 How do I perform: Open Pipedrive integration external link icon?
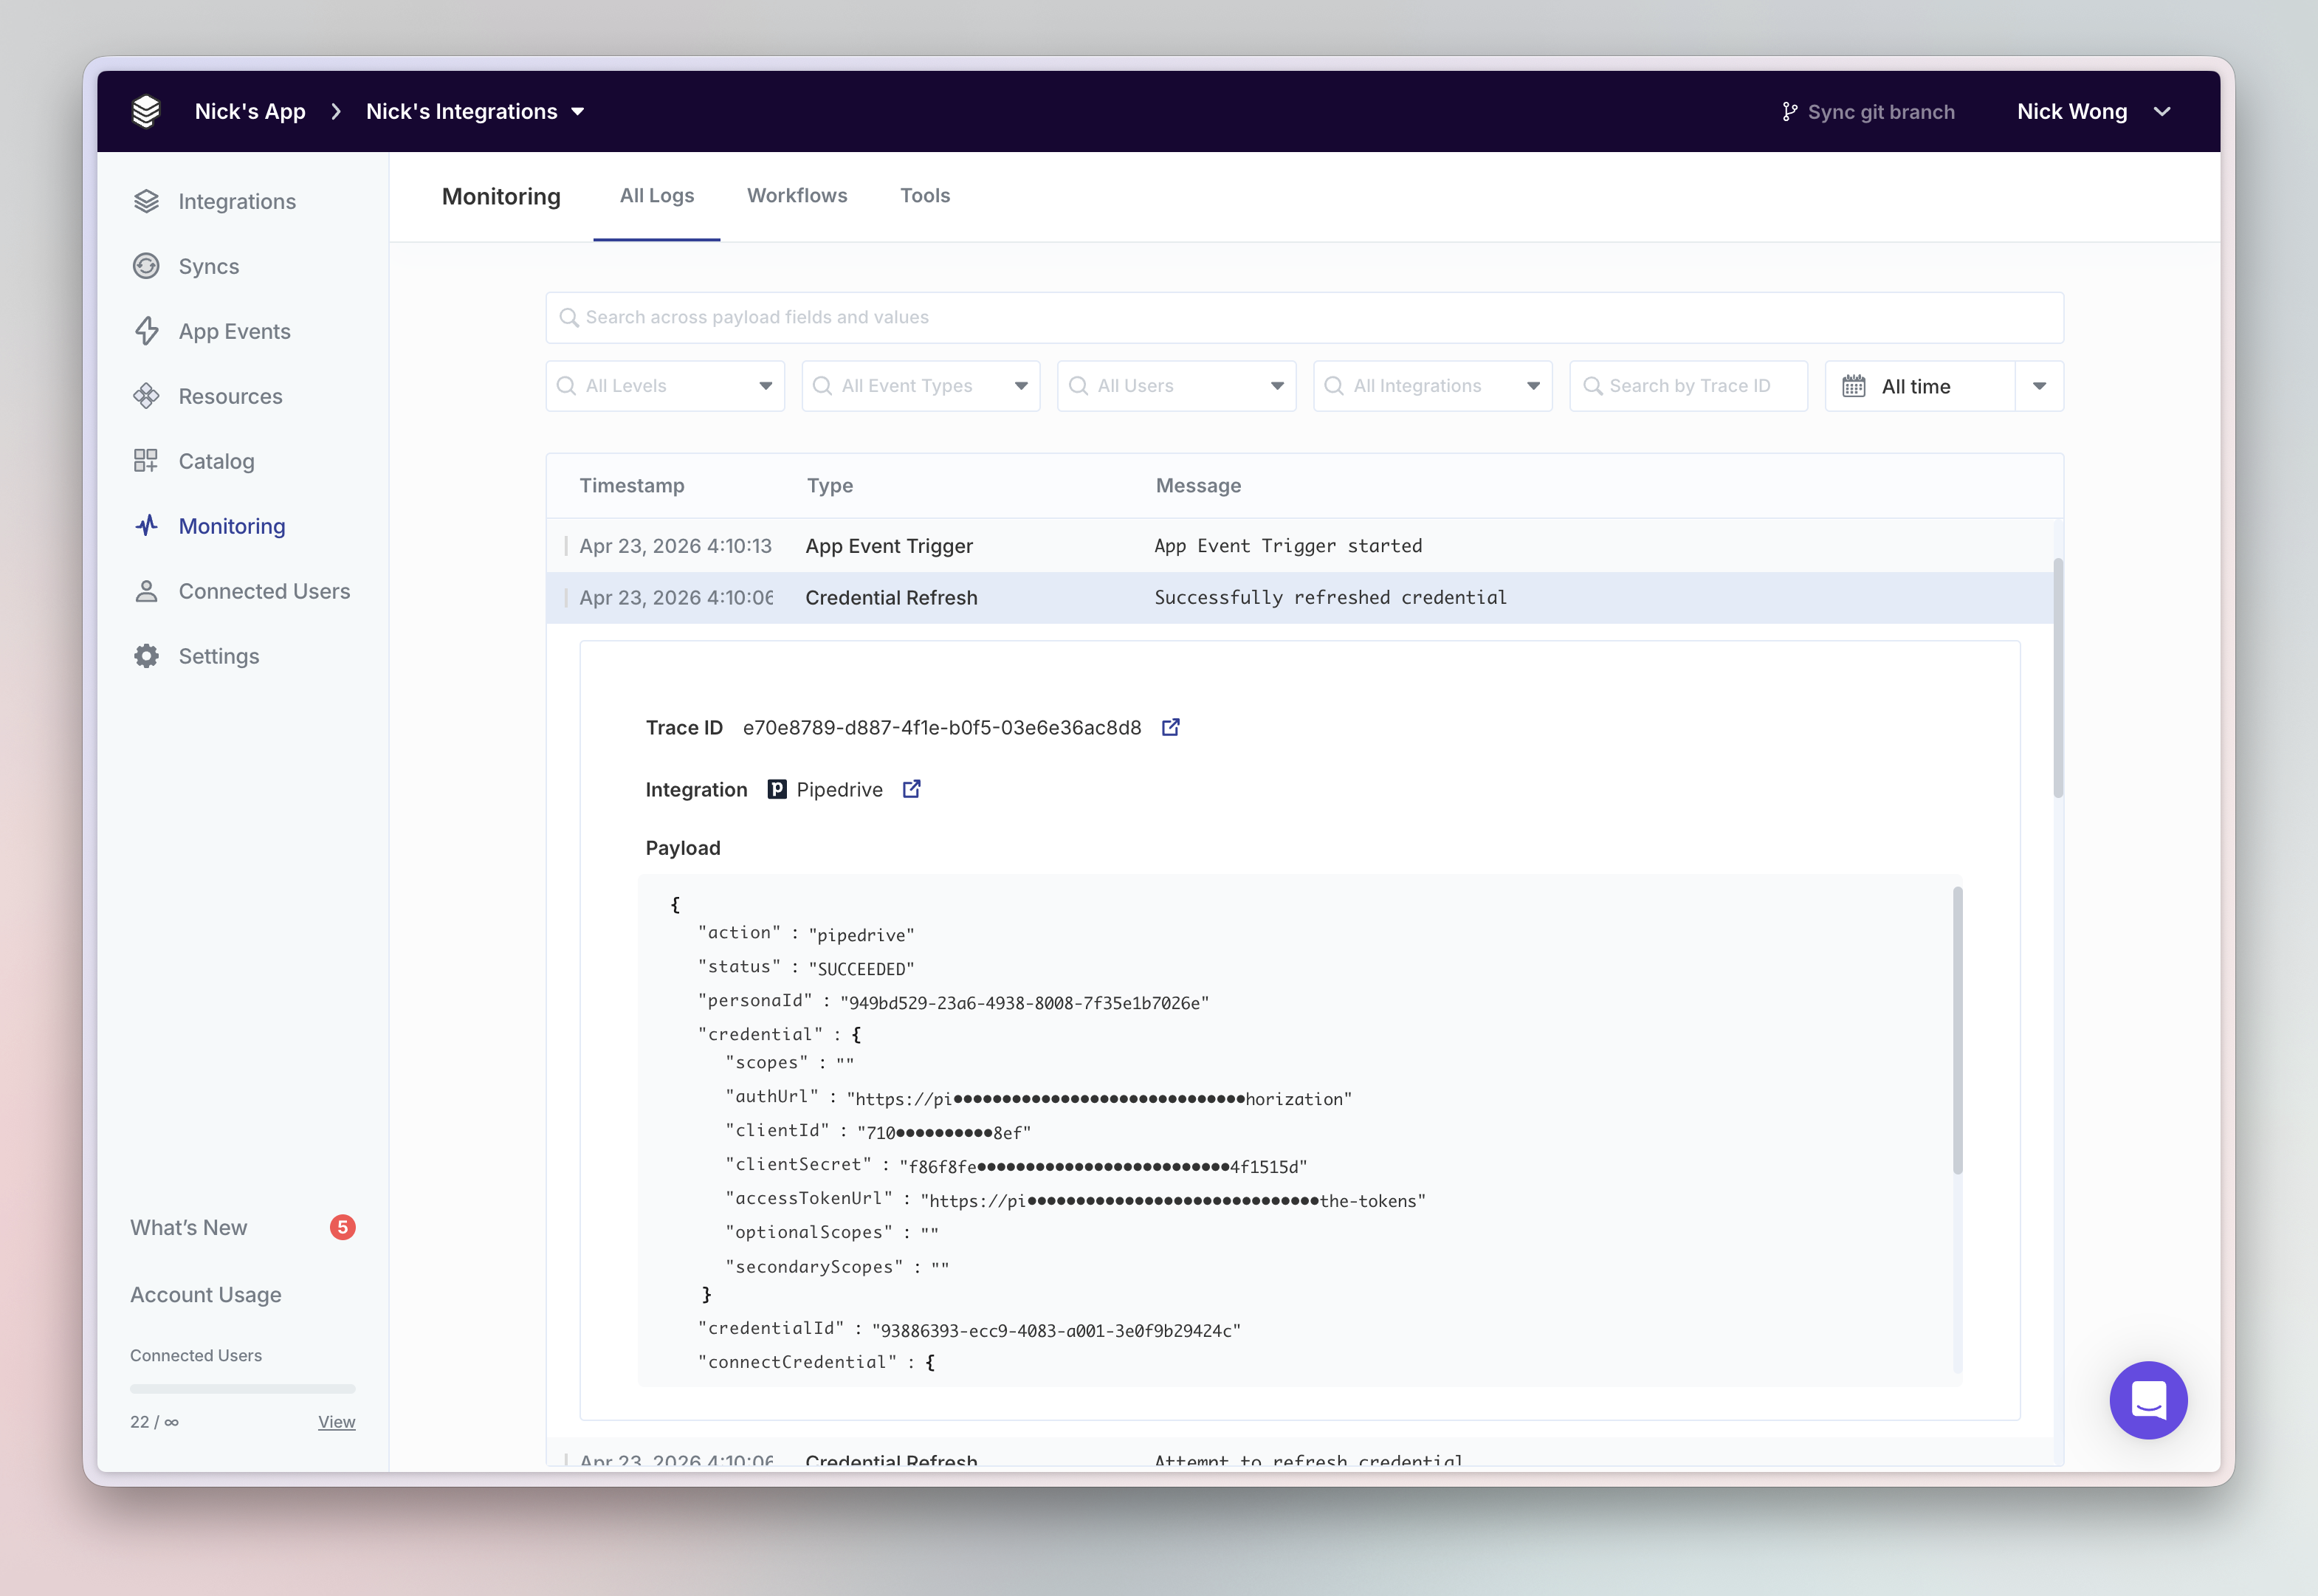pos(911,789)
